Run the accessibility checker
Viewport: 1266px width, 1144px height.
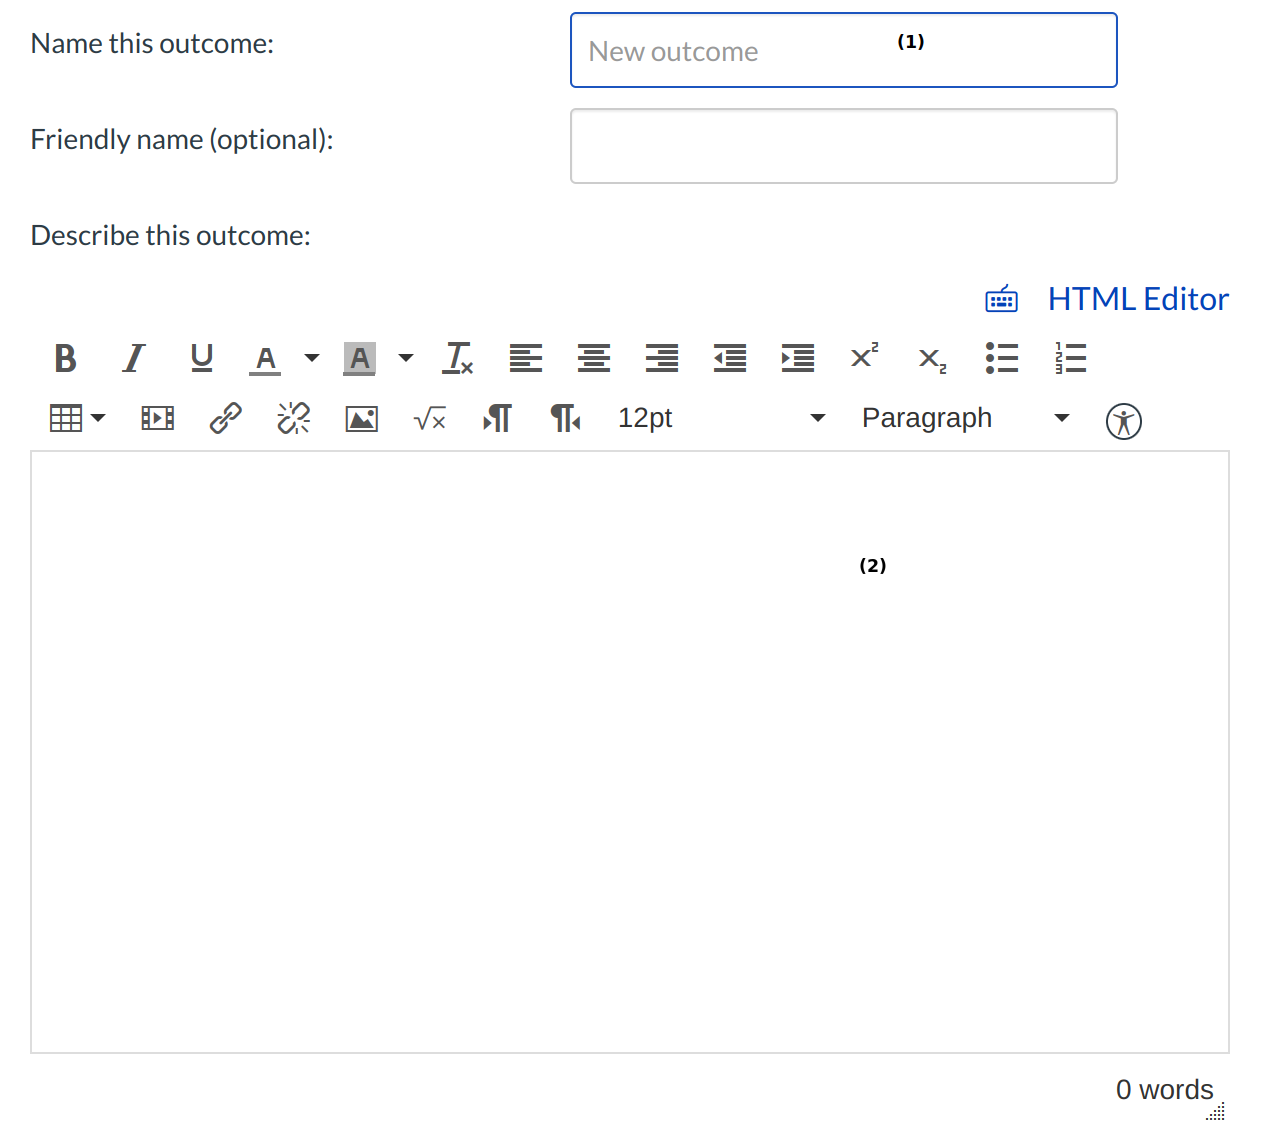(1123, 421)
